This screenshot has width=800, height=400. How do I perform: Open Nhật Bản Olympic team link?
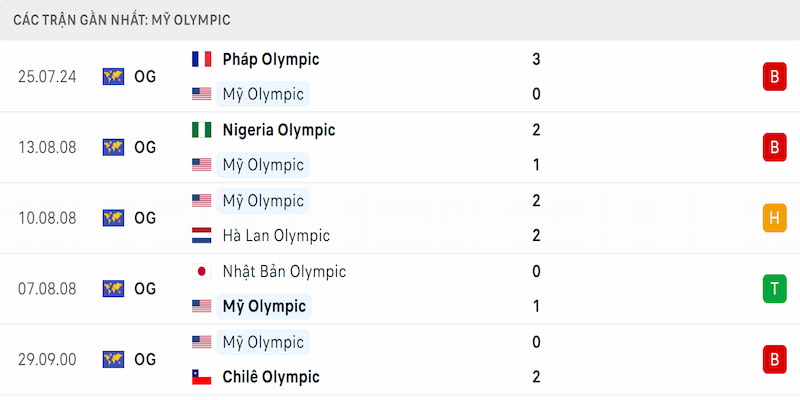click(284, 271)
